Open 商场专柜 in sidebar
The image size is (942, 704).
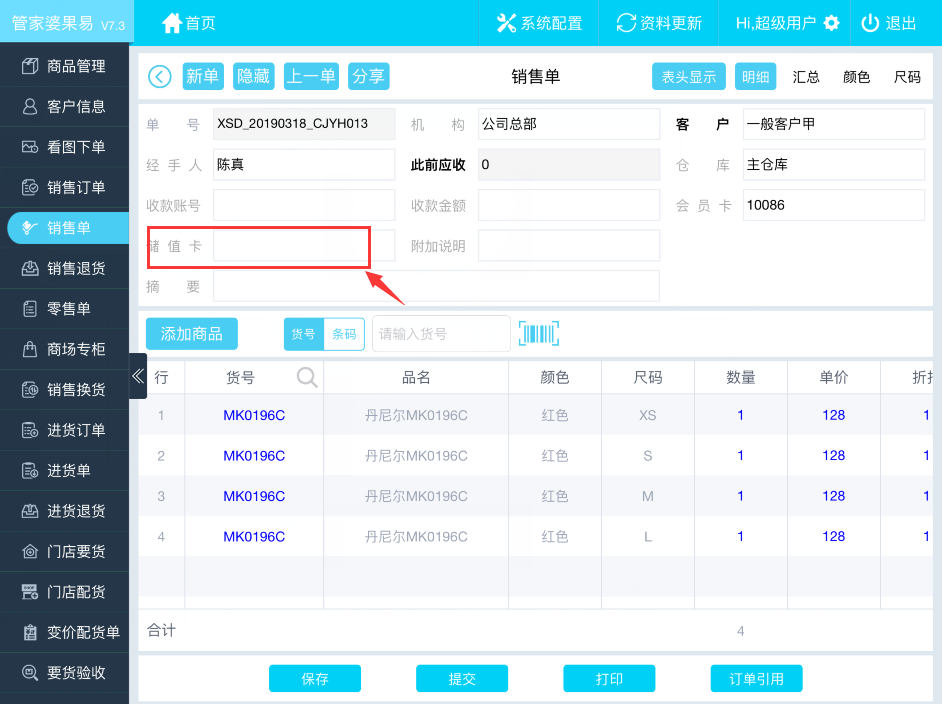(65, 349)
